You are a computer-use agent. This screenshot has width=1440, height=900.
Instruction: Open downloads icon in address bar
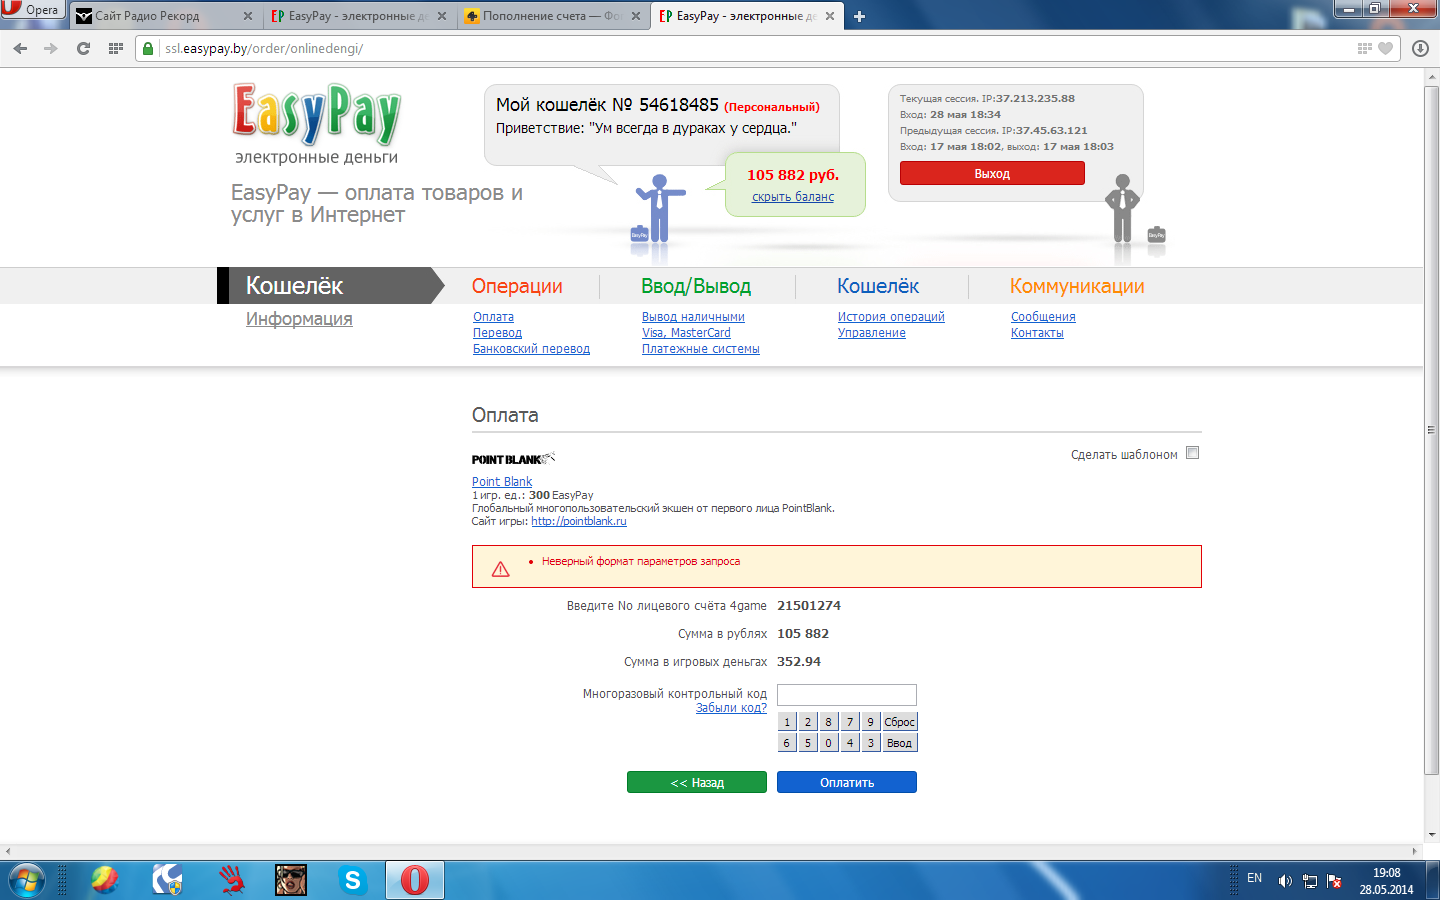[1420, 48]
